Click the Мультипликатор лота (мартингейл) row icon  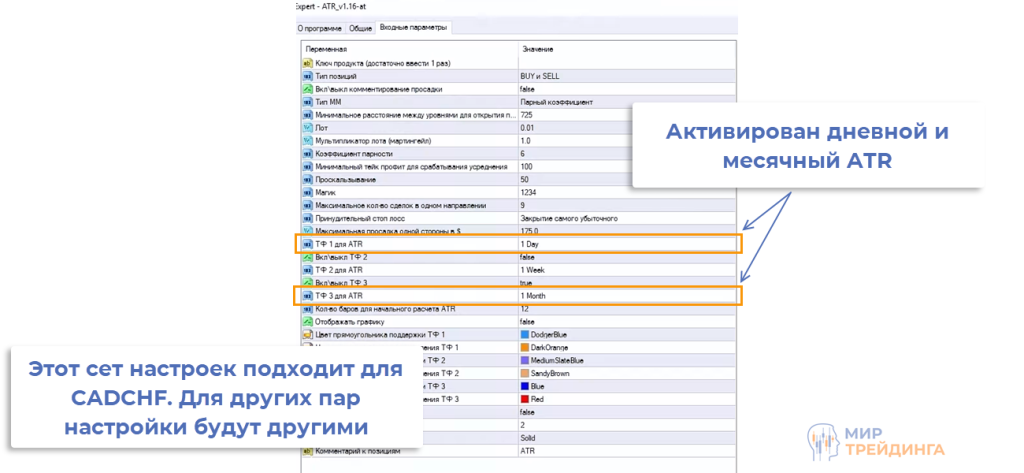[x=308, y=140]
